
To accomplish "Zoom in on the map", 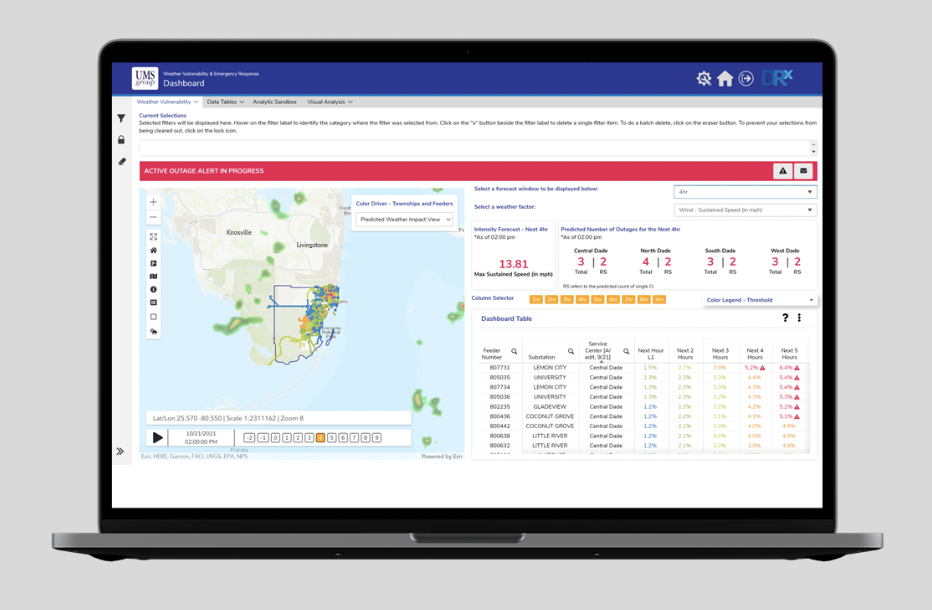I will point(153,202).
